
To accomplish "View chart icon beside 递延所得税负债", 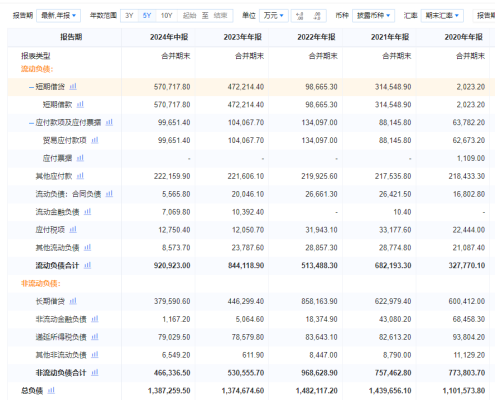I will click(95, 337).
